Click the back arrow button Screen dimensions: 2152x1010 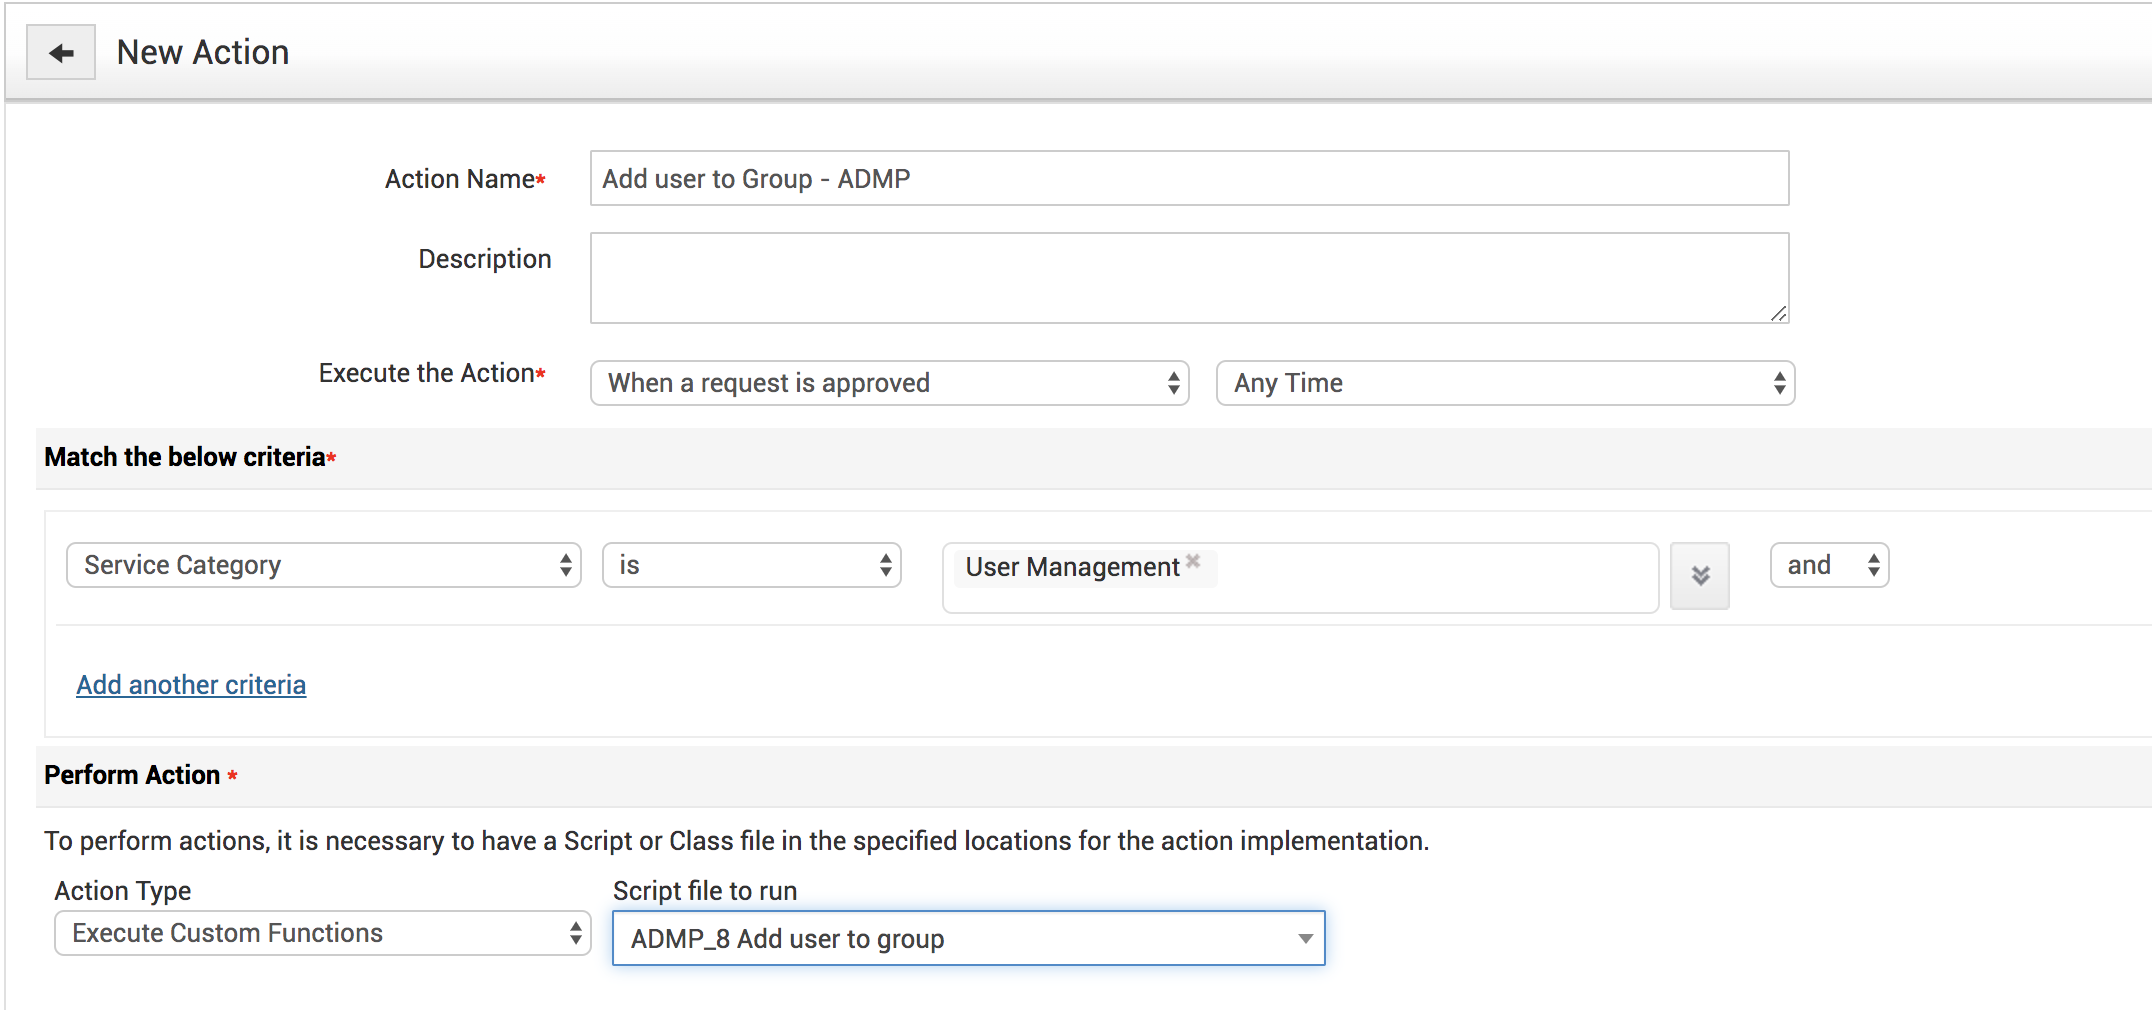point(61,53)
